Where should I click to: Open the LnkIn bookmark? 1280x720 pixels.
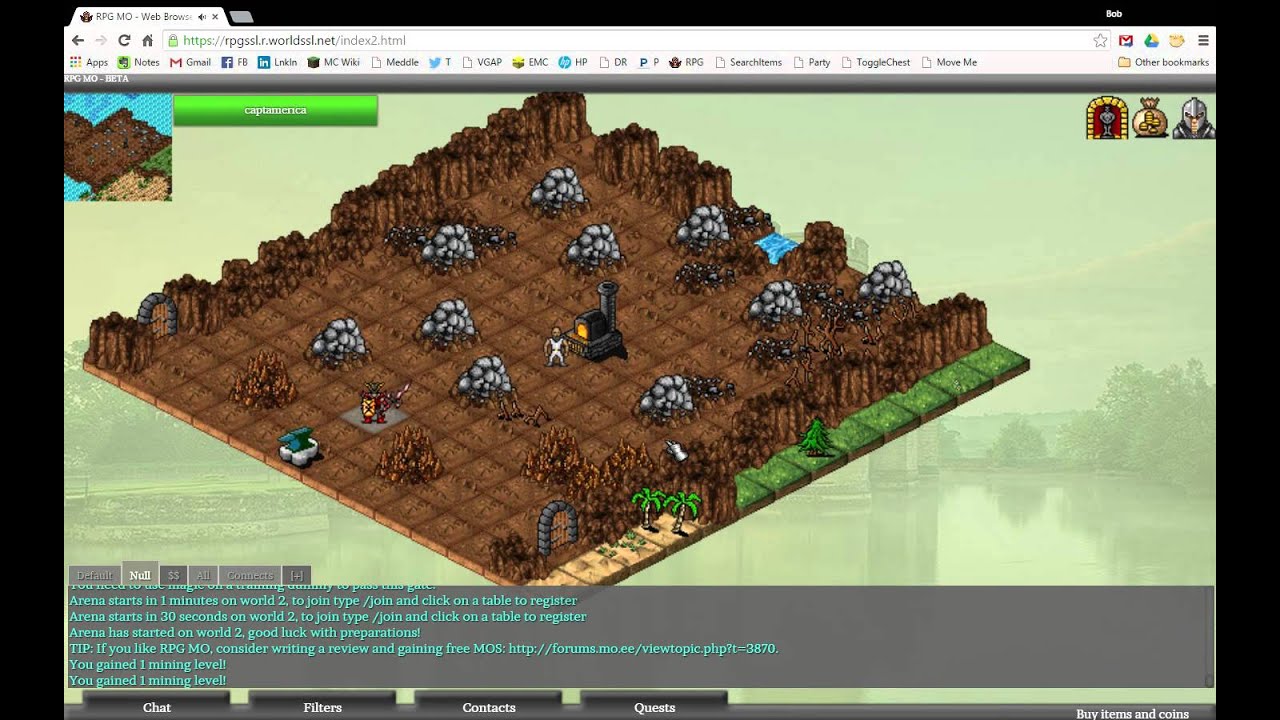[x=277, y=62]
